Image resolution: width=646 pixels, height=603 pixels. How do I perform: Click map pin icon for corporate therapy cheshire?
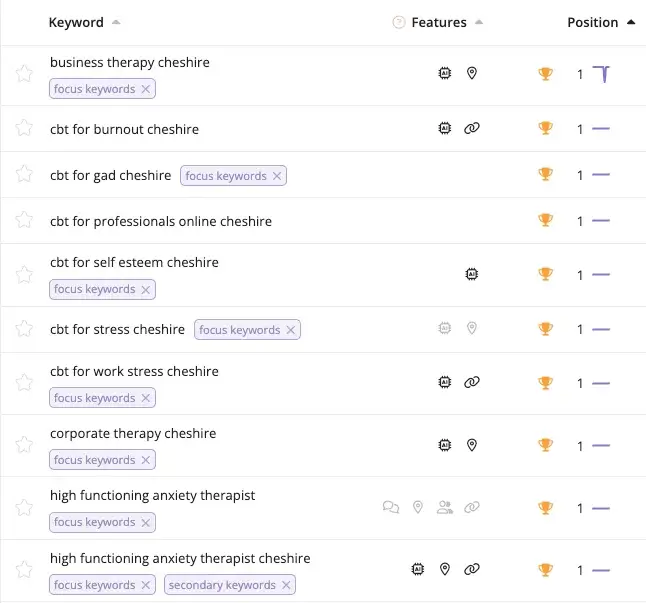pos(472,445)
